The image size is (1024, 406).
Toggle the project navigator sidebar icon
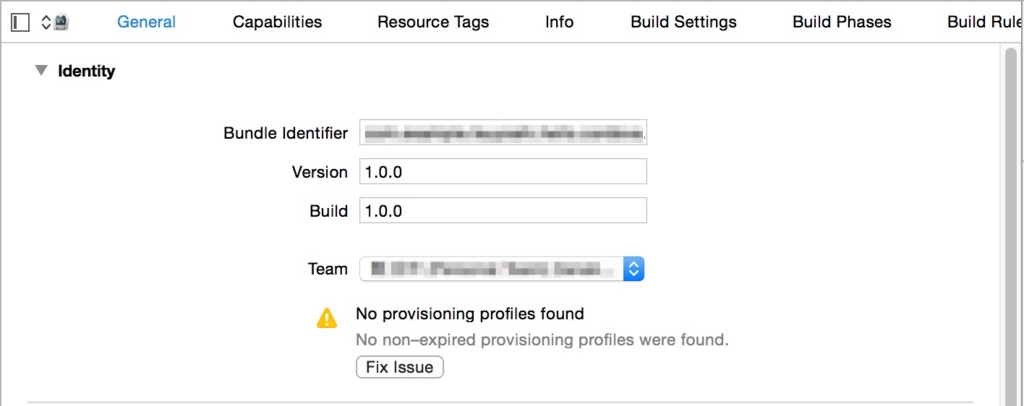(x=20, y=22)
